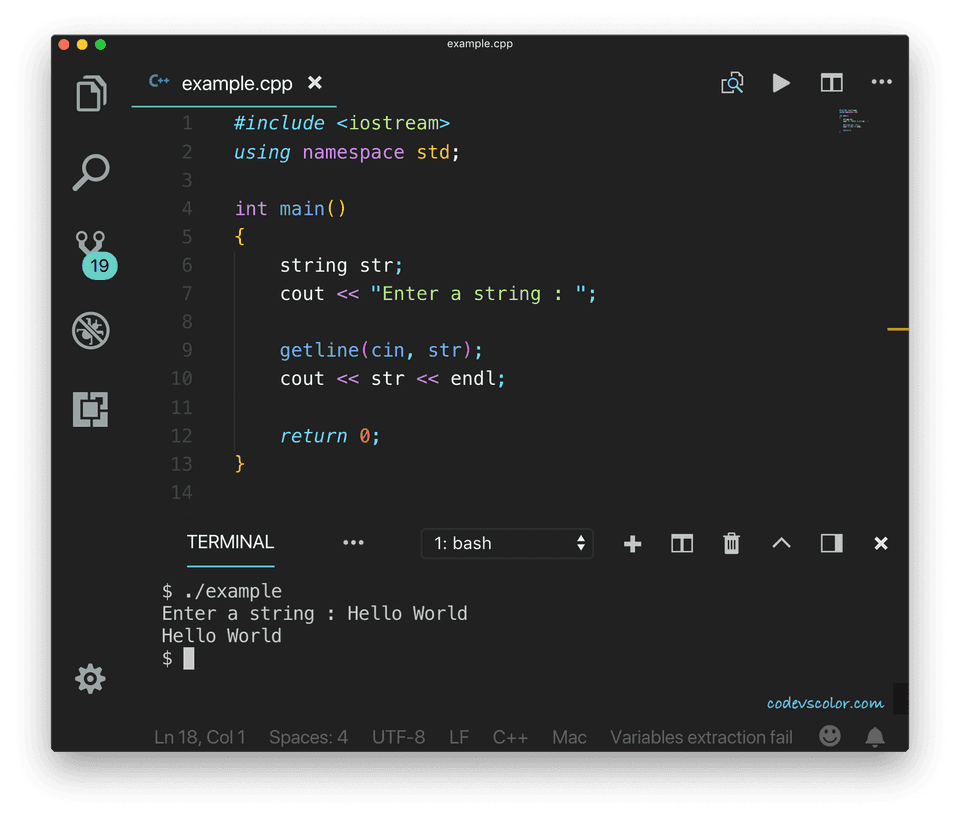Screen dimensions: 960x819
Task: Open editor more actions with the ellipsis
Action: [x=881, y=83]
